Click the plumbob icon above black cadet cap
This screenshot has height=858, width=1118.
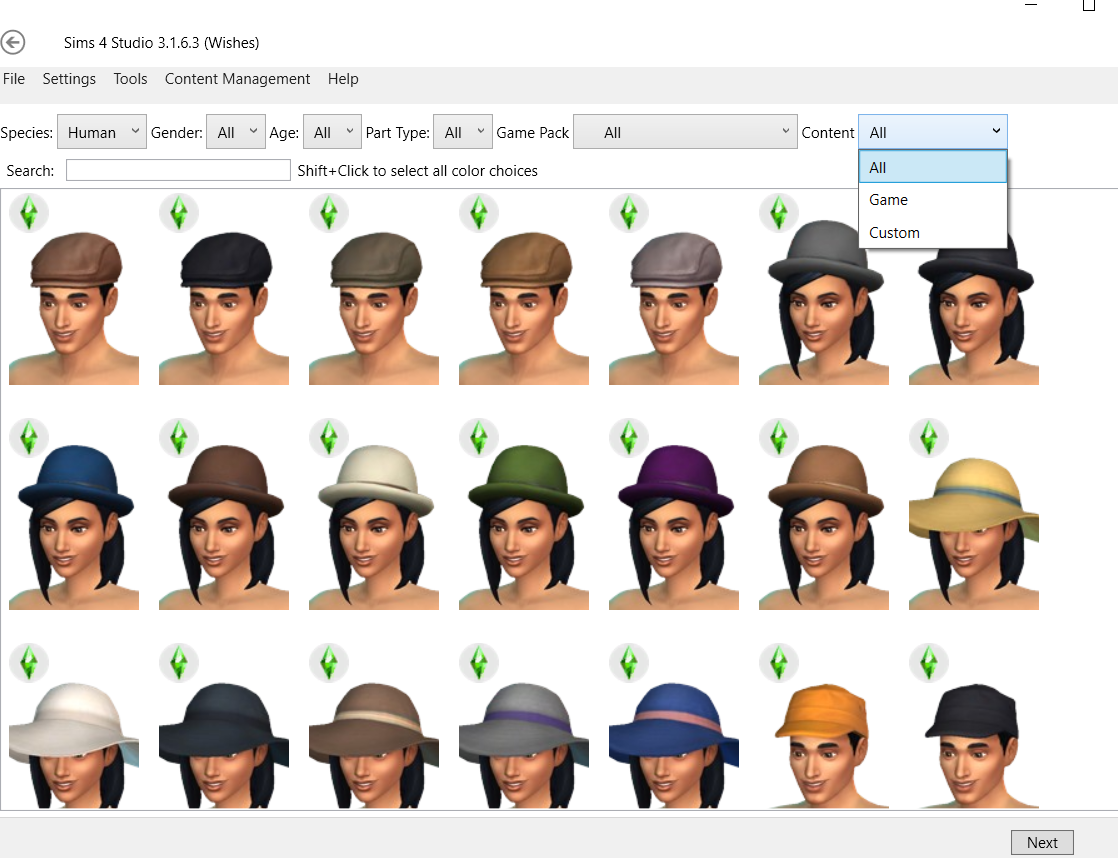coord(928,663)
